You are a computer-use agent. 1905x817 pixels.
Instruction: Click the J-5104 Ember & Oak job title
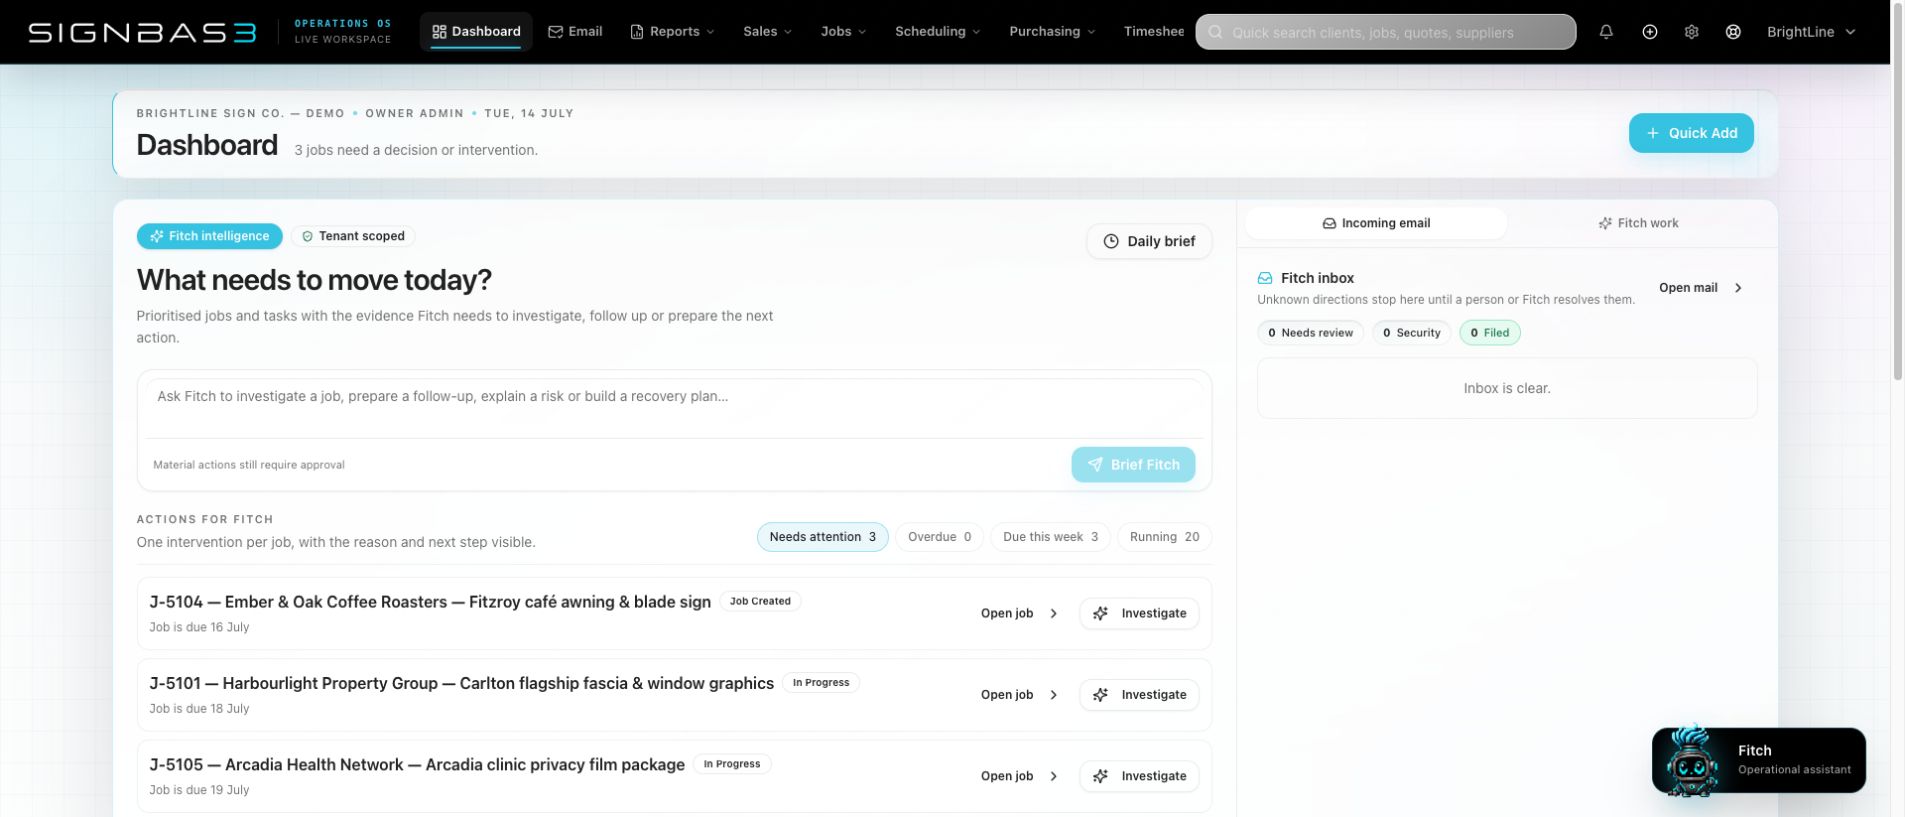pos(430,602)
